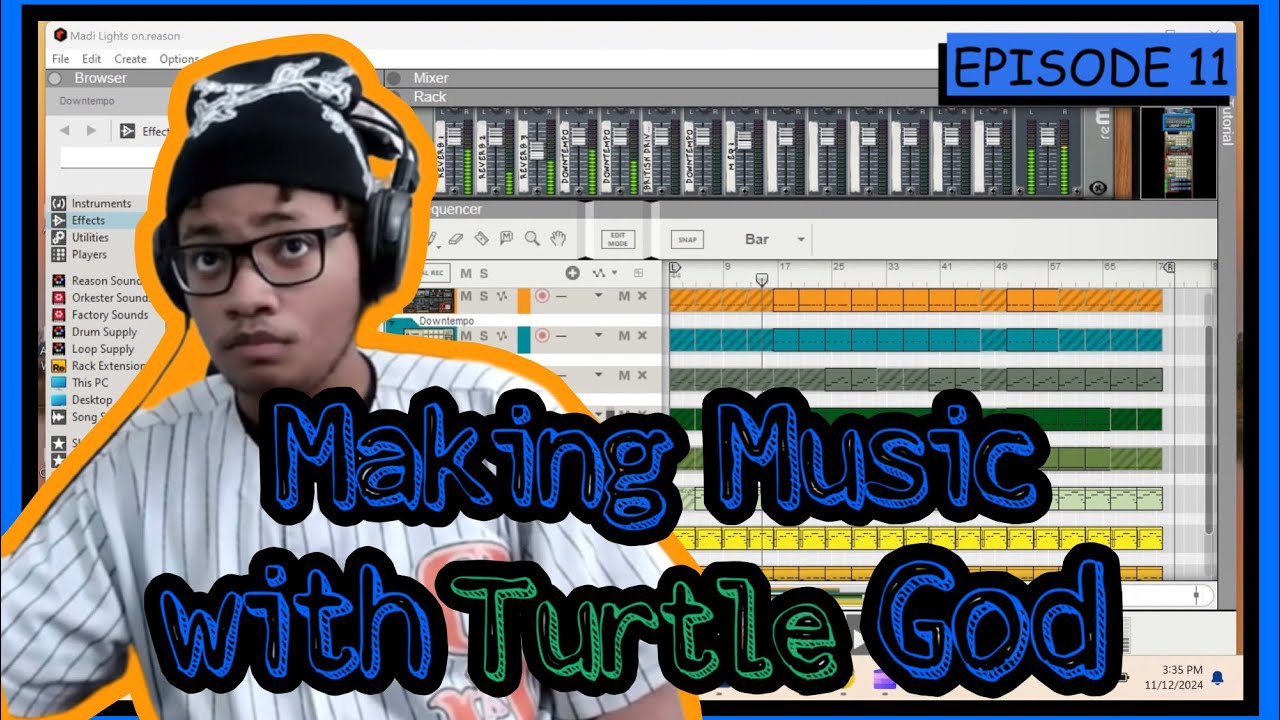Open the Tutorial side tab
The height and width of the screenshot is (720, 1280).
click(x=1228, y=121)
